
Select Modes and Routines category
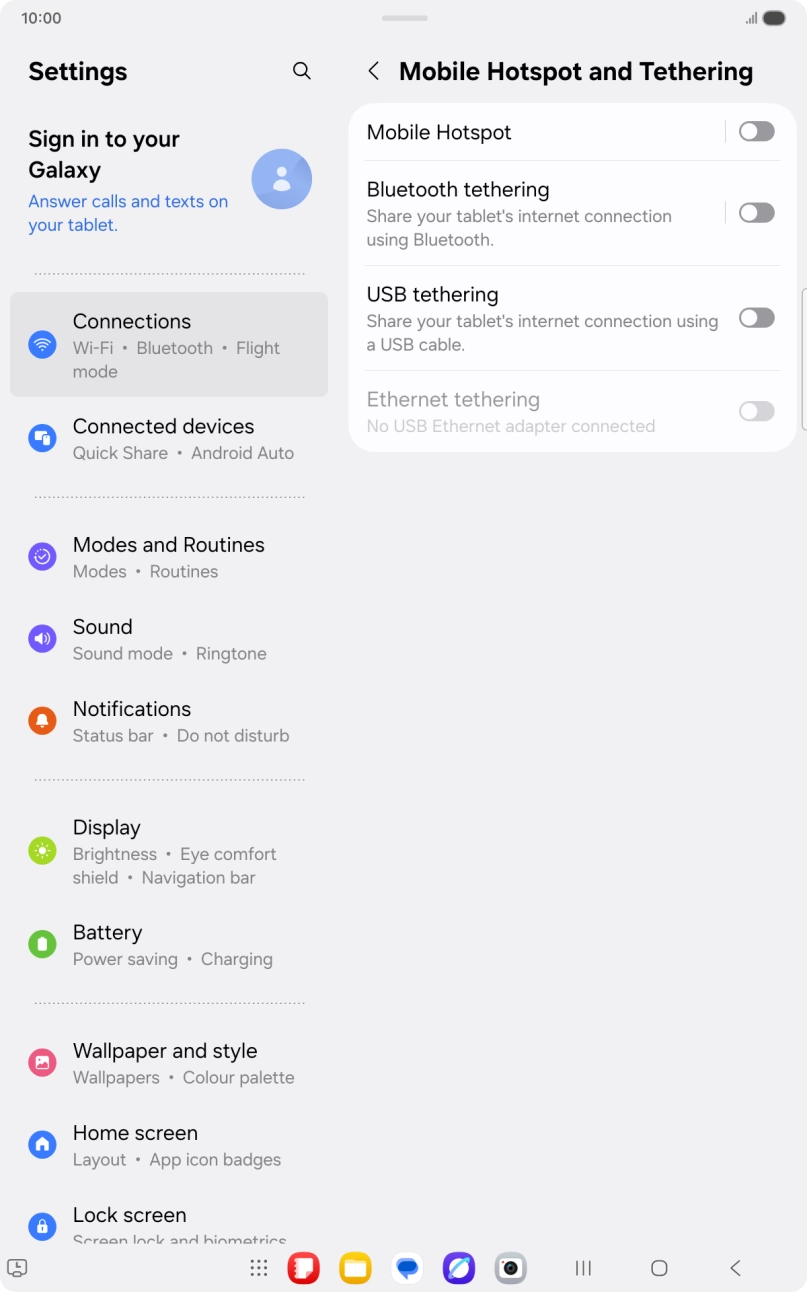pos(170,557)
